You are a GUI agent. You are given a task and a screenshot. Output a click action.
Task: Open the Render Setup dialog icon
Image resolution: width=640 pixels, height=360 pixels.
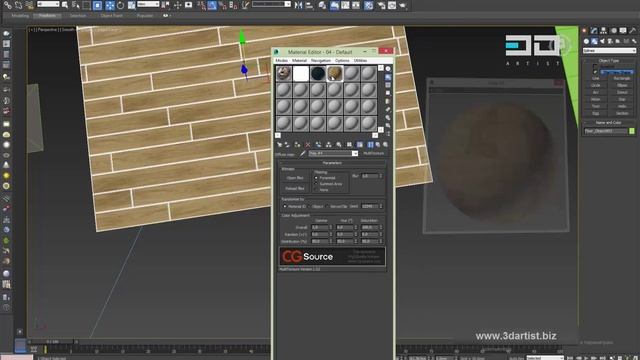[381, 5]
